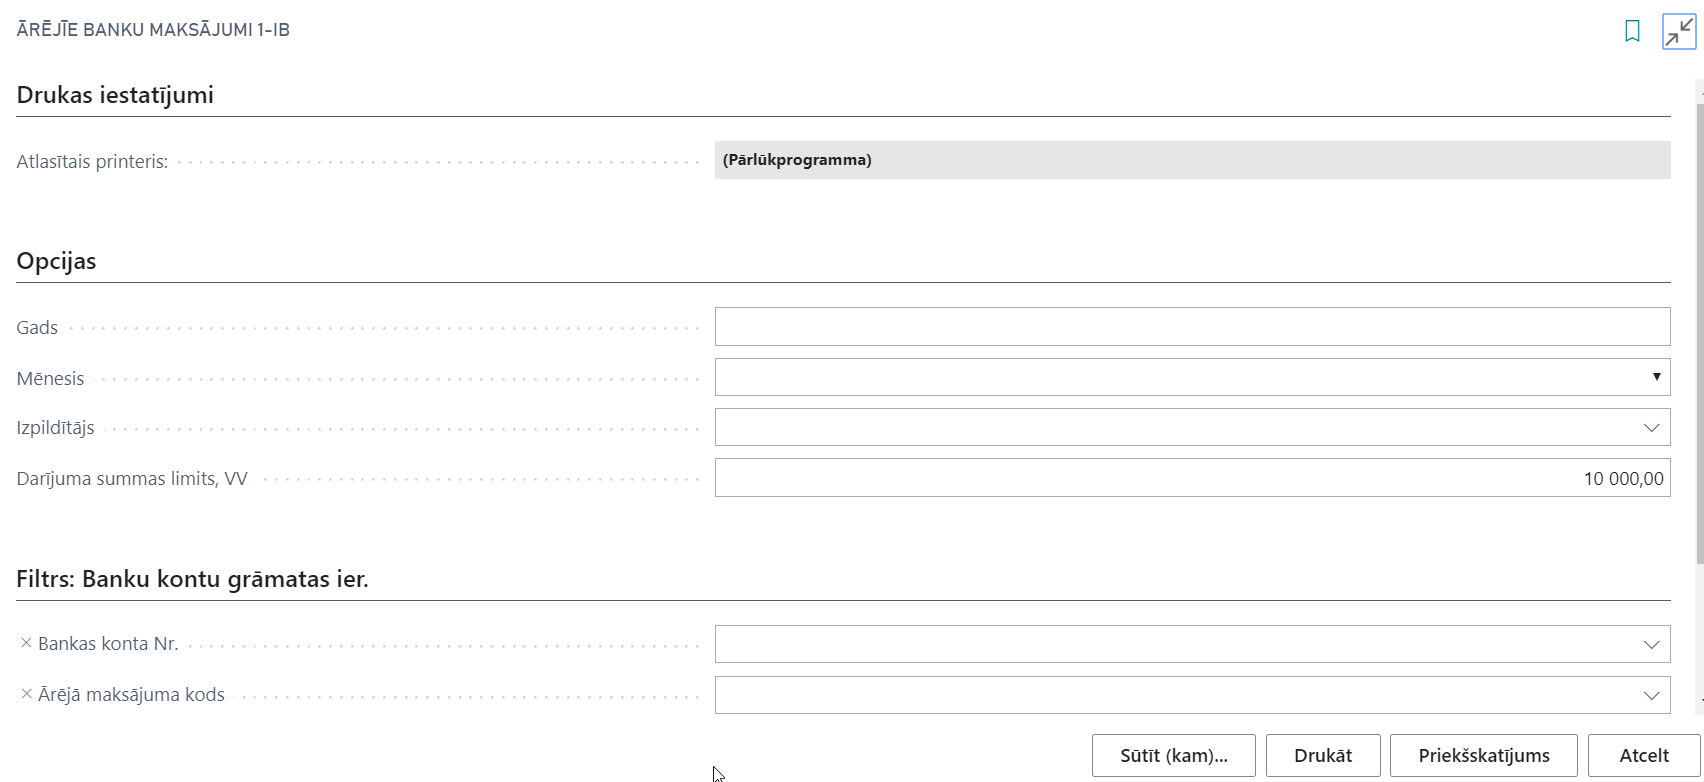The height and width of the screenshot is (782, 1704).
Task: Click the Priekšskatījums button
Action: click(x=1484, y=756)
